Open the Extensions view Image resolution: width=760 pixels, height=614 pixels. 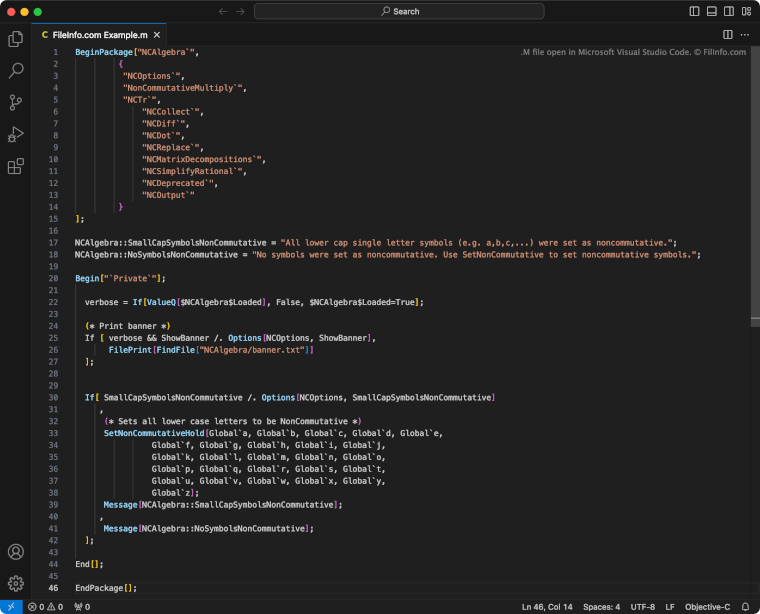[15, 167]
